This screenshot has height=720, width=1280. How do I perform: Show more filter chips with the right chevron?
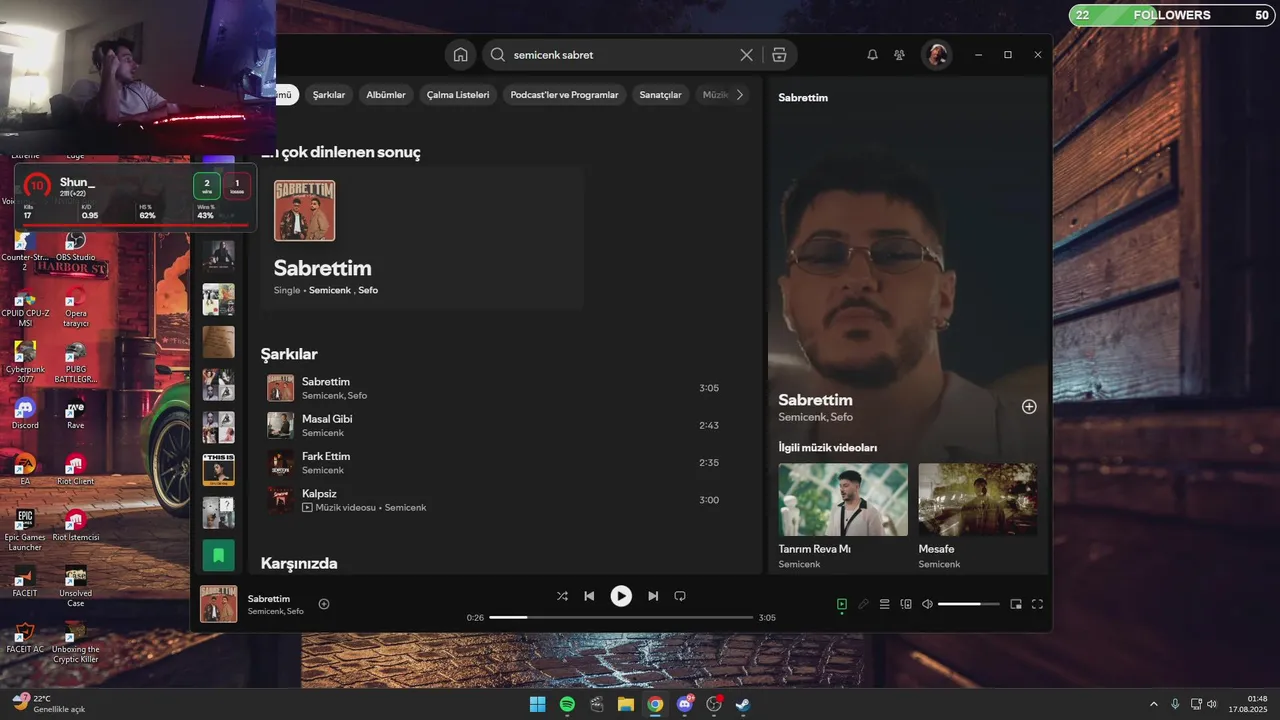(x=740, y=95)
